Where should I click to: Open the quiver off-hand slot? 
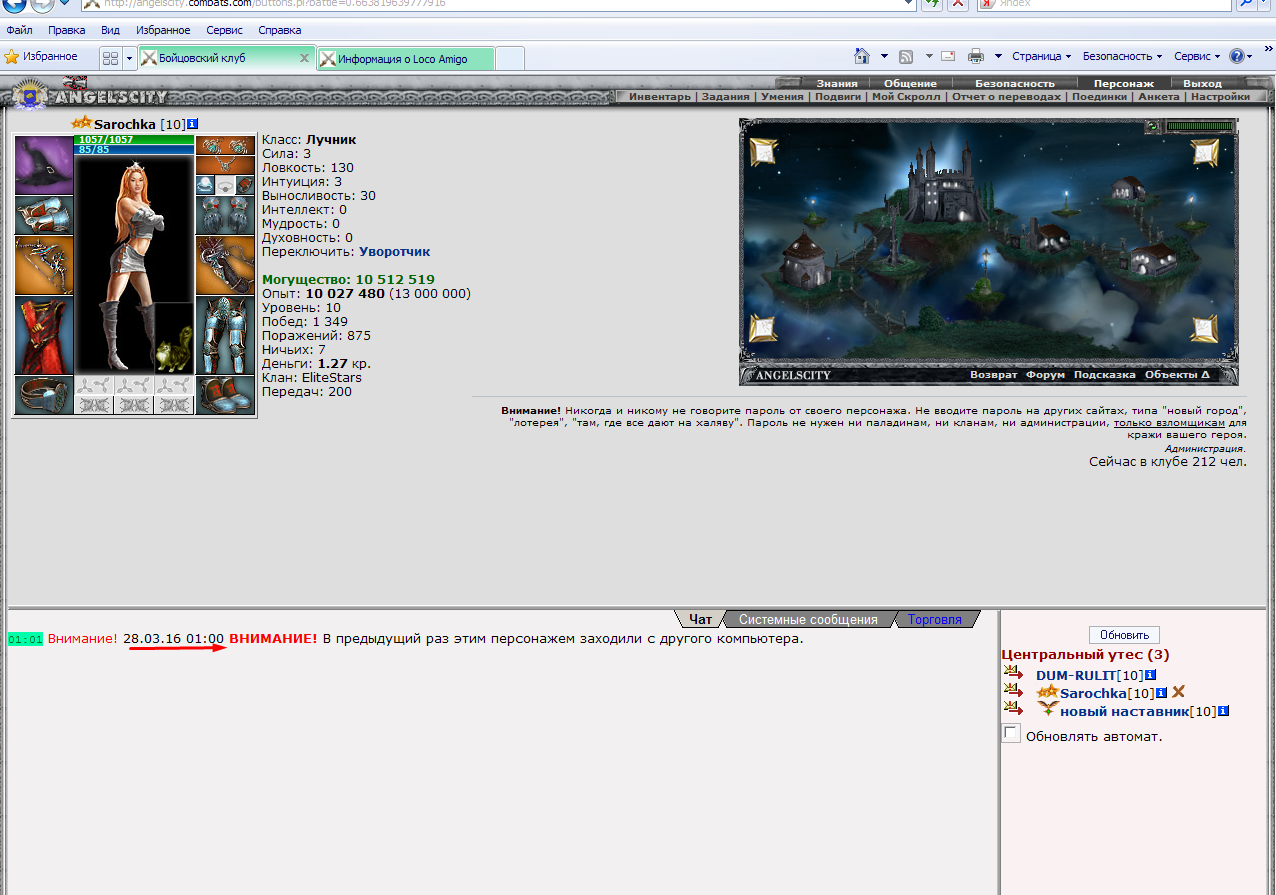[224, 265]
